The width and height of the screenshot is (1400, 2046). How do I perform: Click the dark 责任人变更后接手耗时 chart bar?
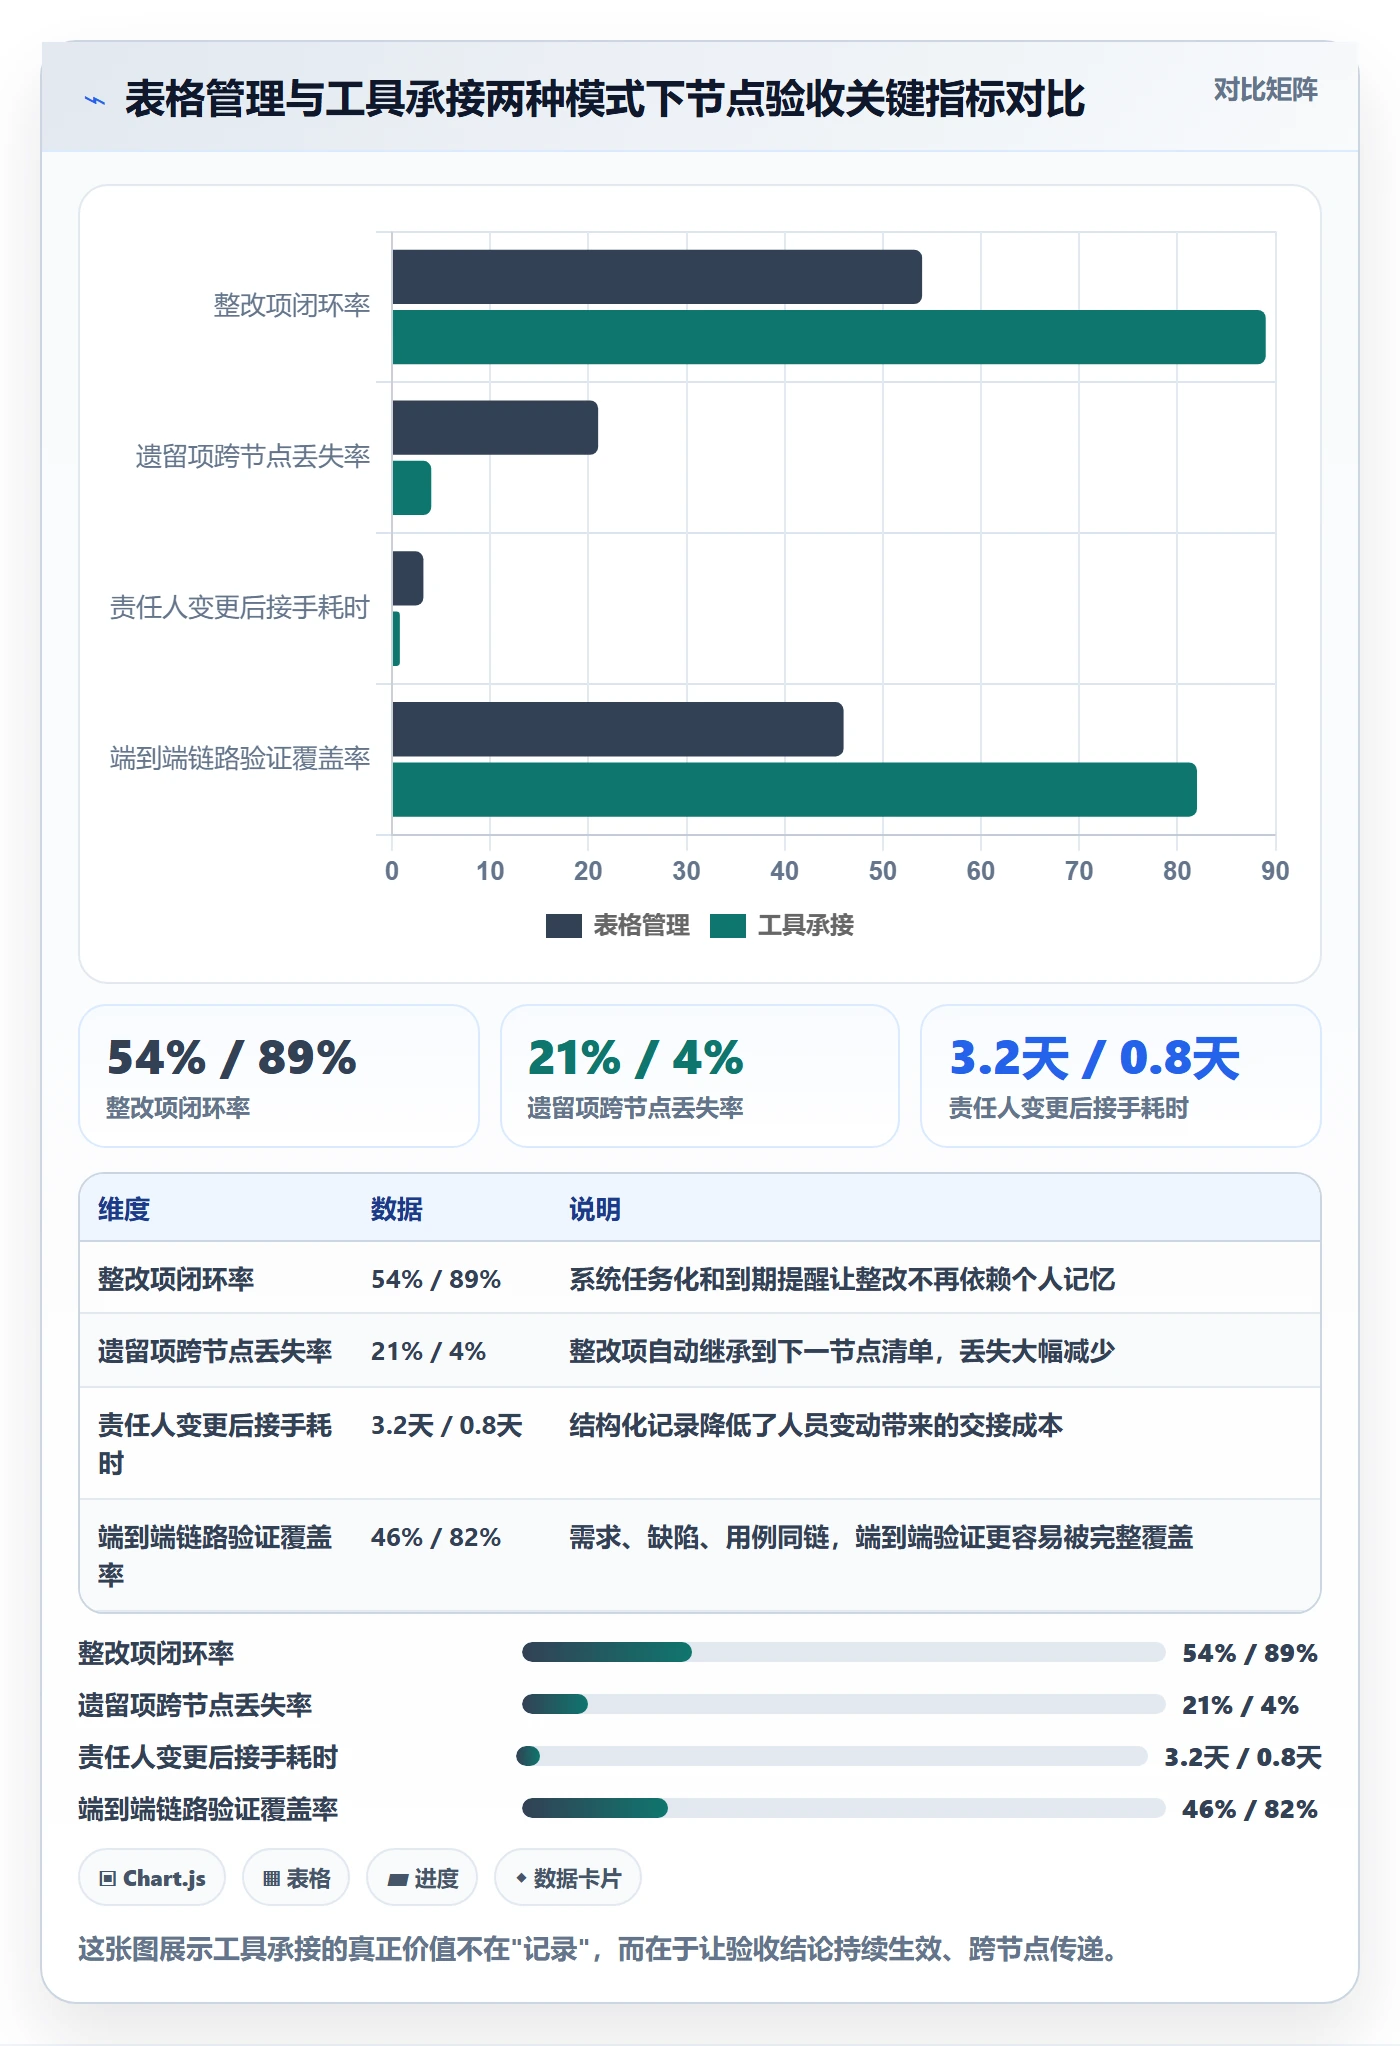click(408, 578)
